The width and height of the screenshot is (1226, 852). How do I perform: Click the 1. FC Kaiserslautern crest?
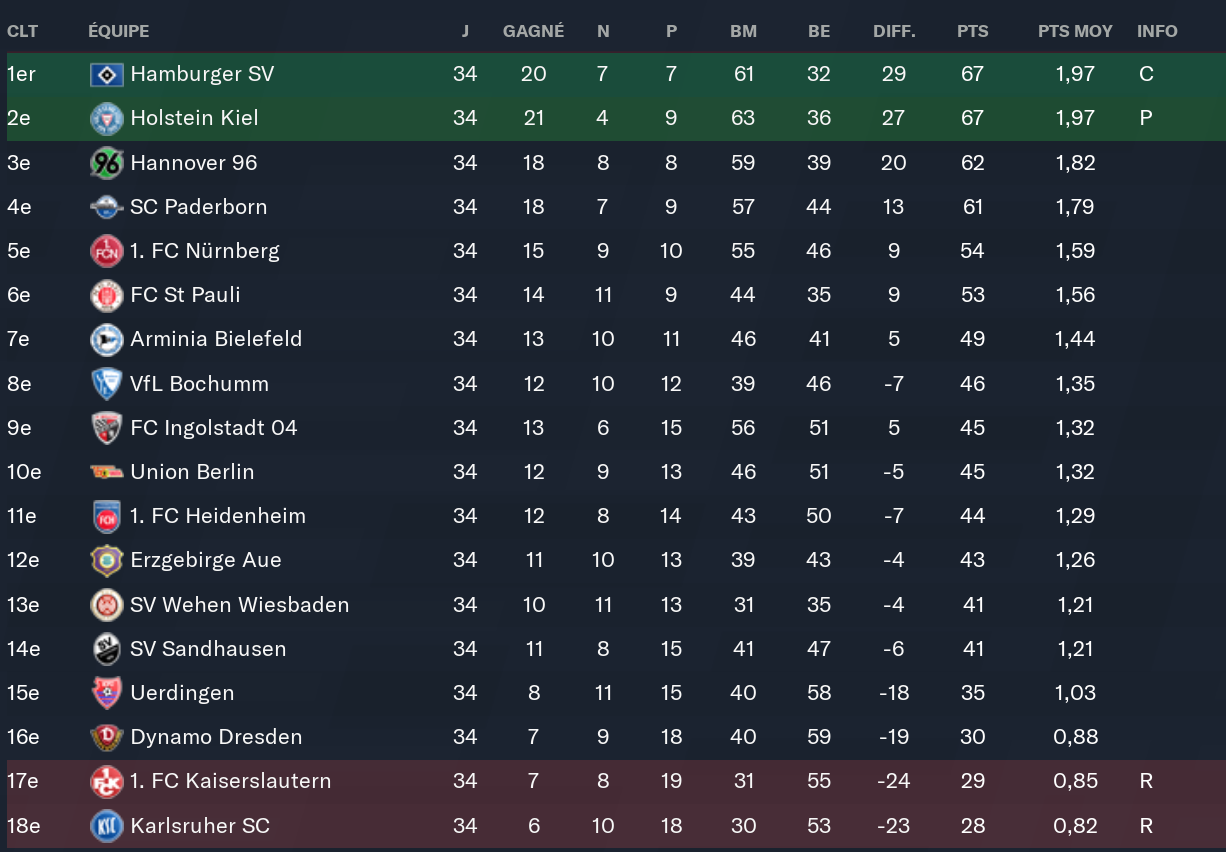(x=106, y=781)
